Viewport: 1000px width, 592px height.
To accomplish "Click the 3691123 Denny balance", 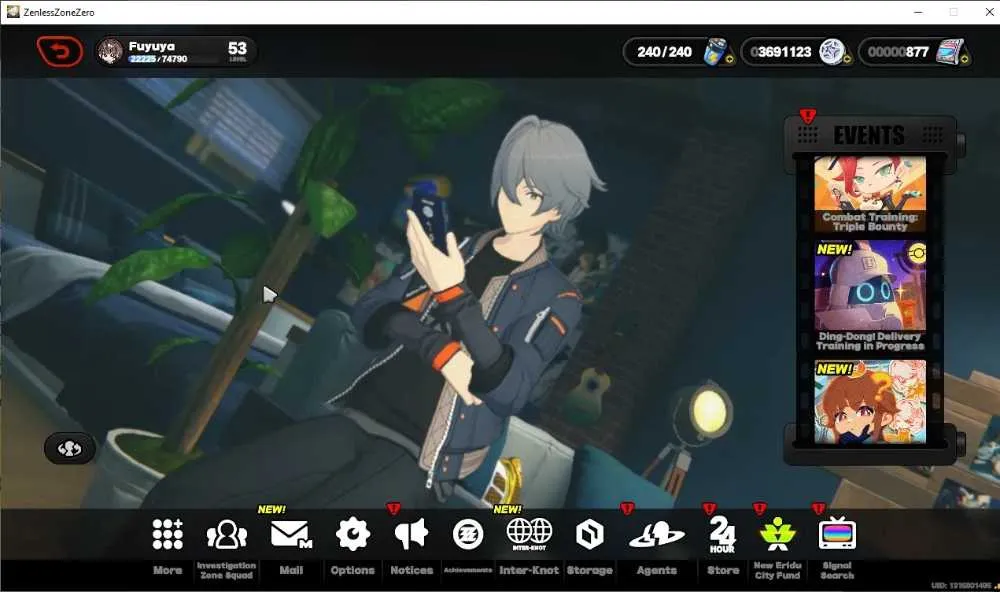I will [781, 52].
